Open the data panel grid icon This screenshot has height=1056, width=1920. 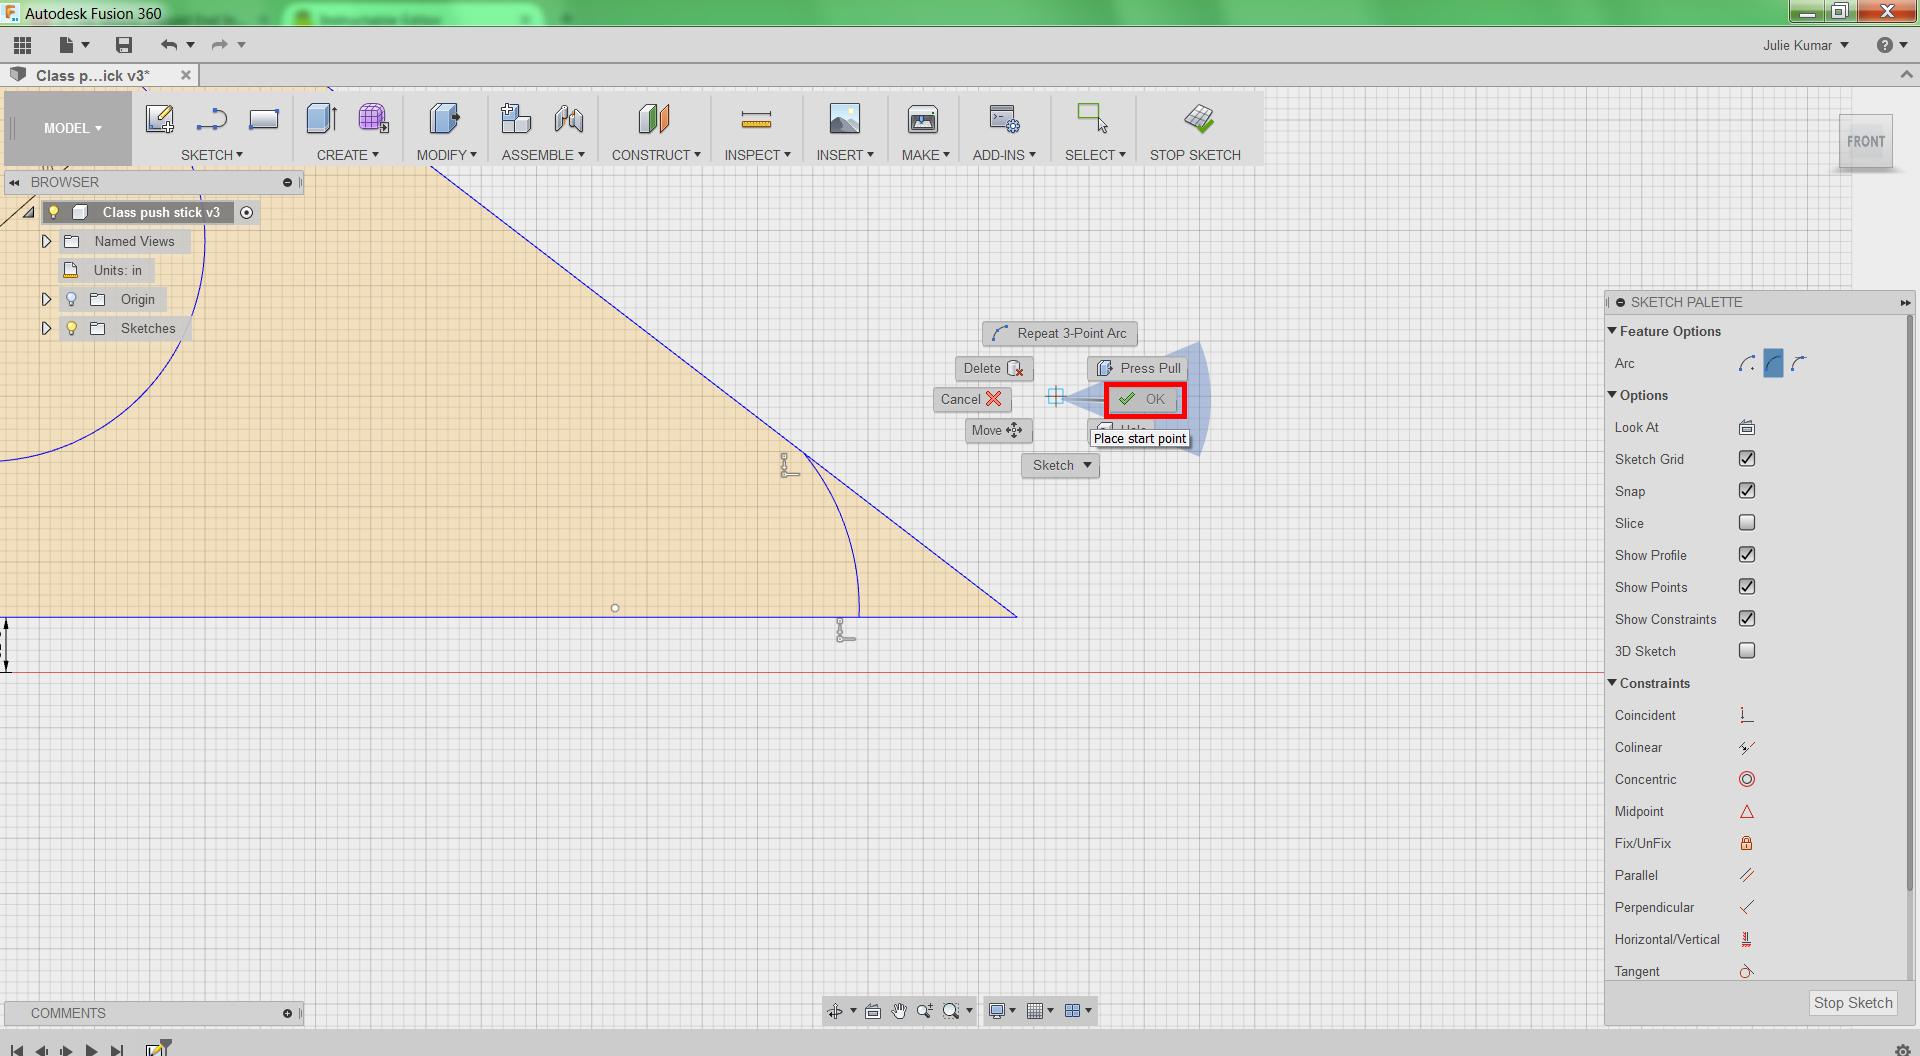[x=22, y=45]
